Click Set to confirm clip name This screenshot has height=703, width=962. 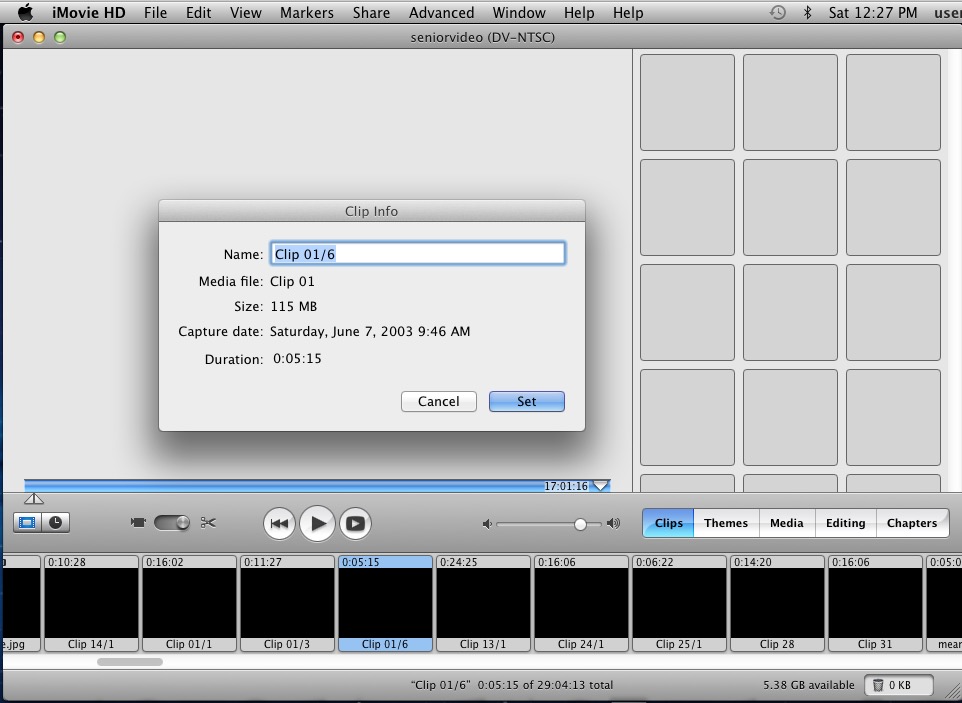(526, 401)
